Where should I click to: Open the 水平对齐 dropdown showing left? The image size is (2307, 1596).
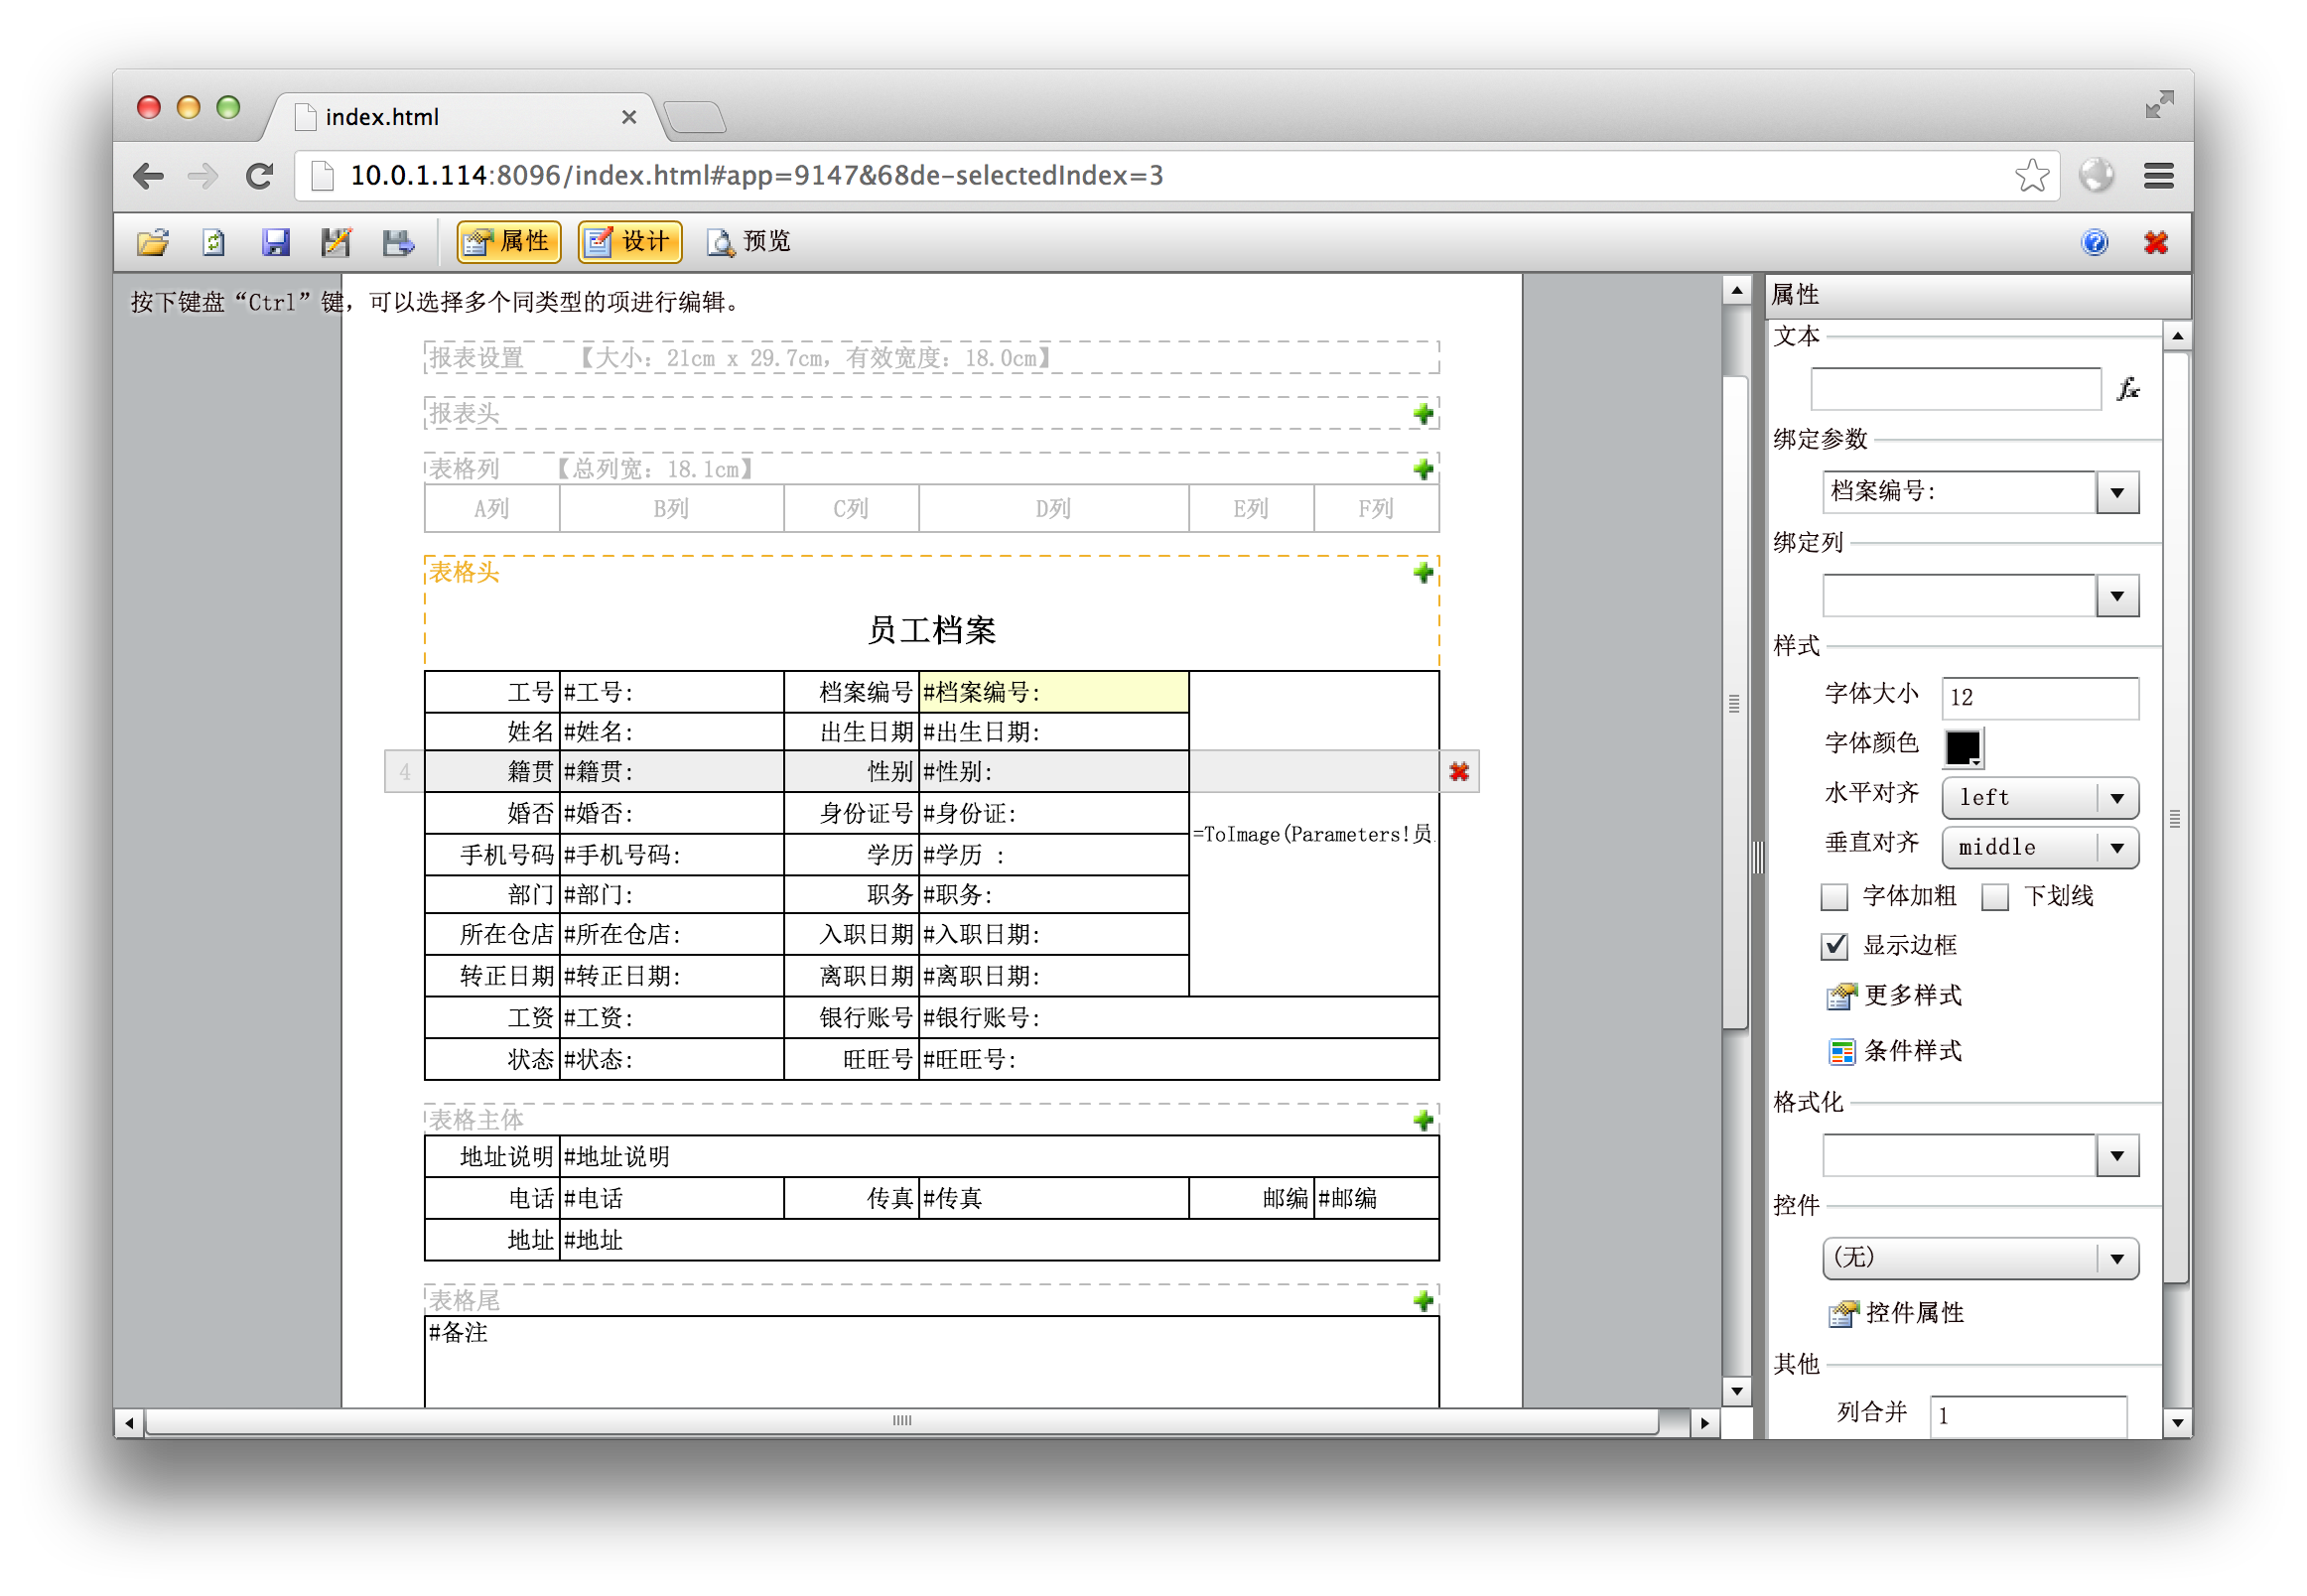point(2039,798)
